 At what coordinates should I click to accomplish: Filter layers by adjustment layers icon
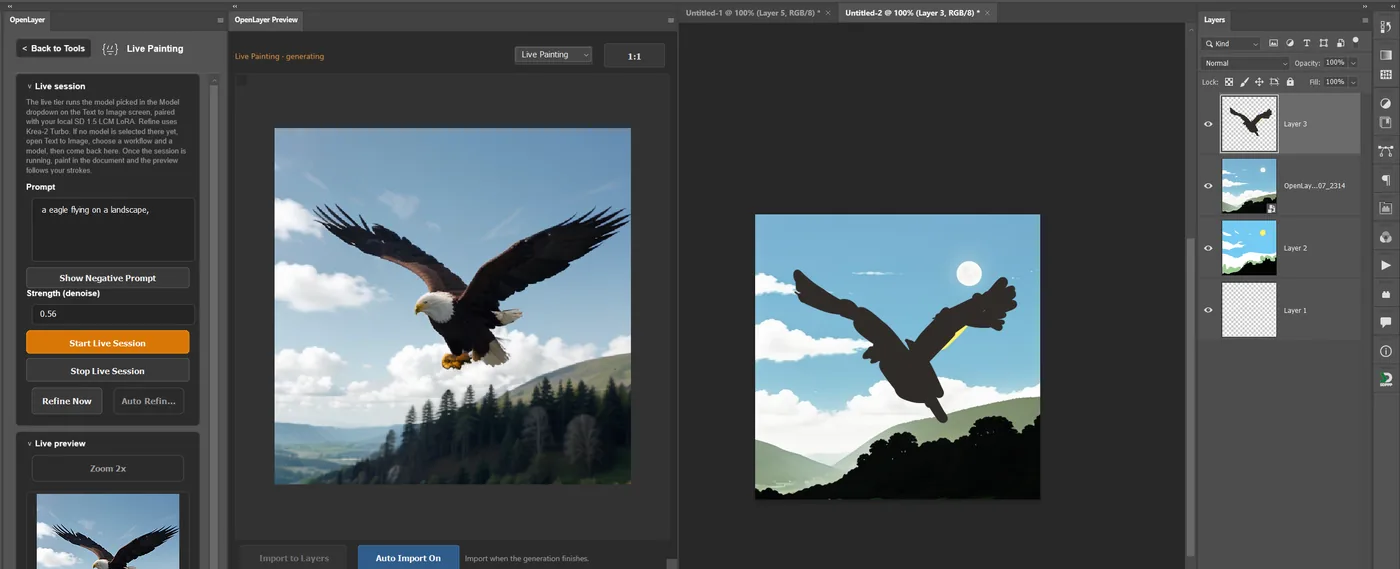point(1290,43)
